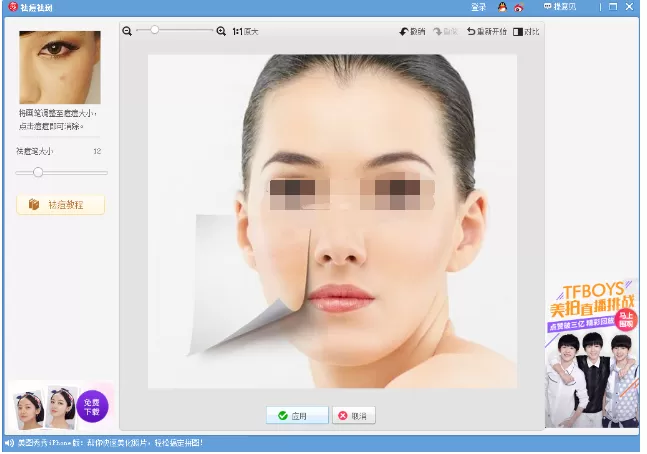The height and width of the screenshot is (454, 647).
Task: Cancel with the 取消 button
Action: pos(354,415)
